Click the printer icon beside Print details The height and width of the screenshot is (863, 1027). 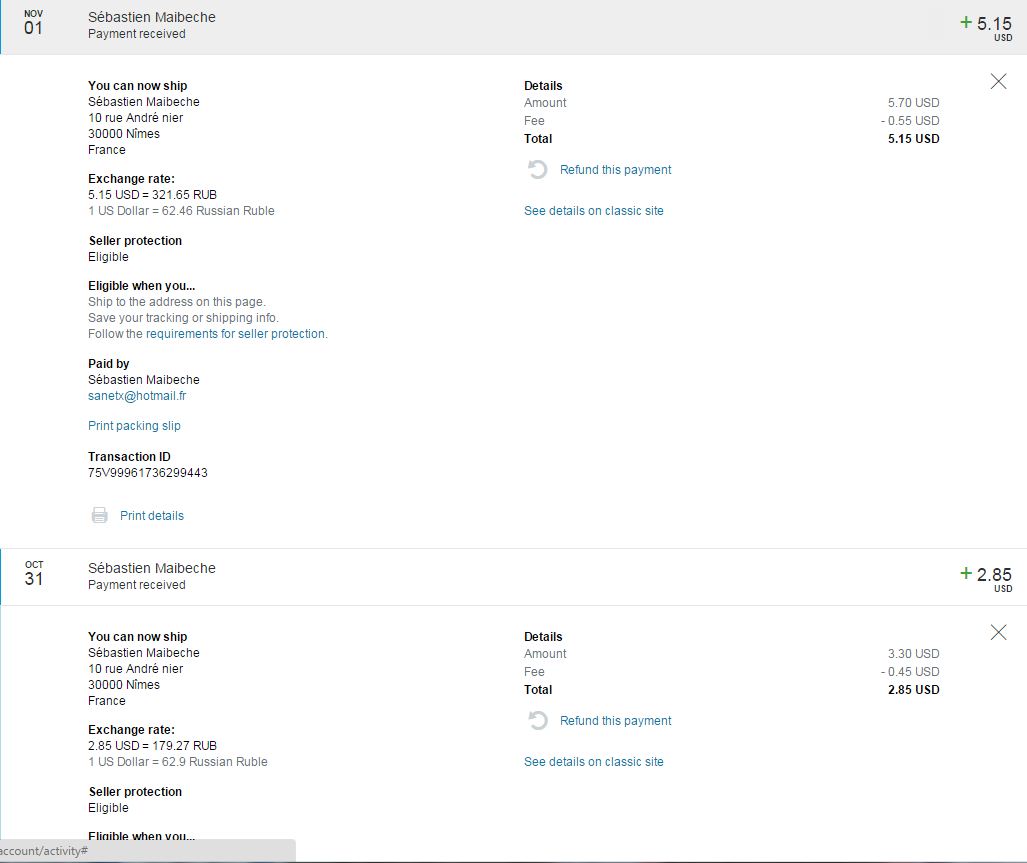click(100, 516)
